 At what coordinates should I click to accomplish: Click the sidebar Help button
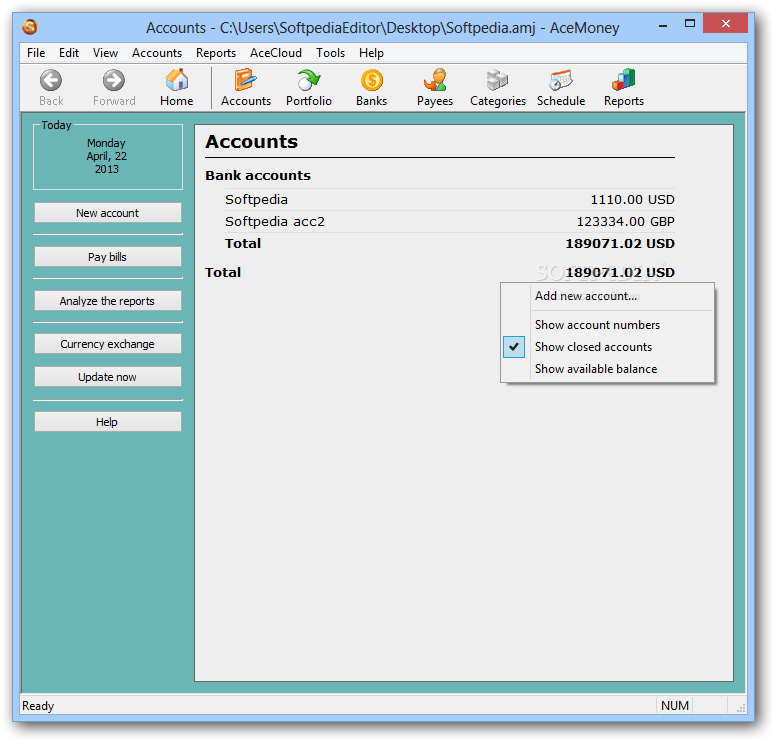[x=108, y=422]
